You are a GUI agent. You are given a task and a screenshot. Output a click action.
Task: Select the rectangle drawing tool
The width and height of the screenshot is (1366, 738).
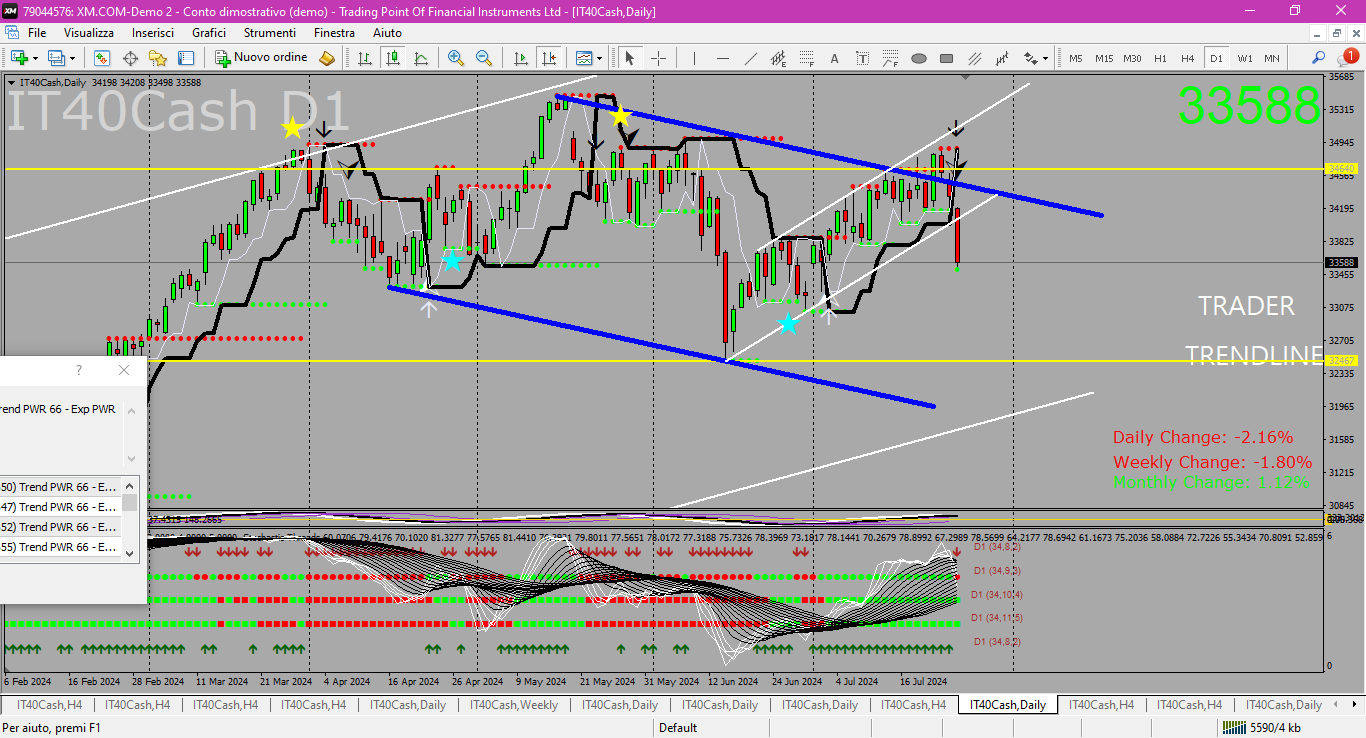[947, 58]
